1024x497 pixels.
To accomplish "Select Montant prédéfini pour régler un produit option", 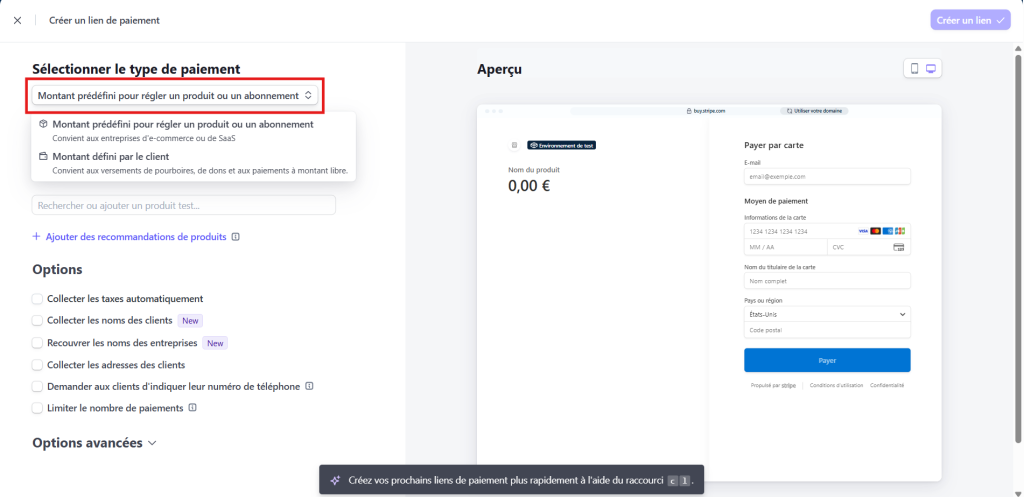I will click(x=175, y=124).
